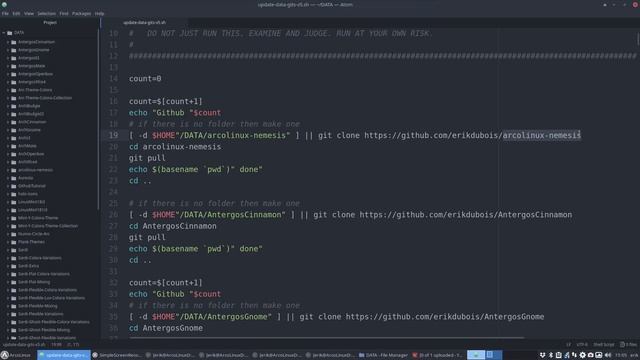Select the Mint-Y-Colora-Theme-Collection folder name
This screenshot has height=360, width=640.
48,226
